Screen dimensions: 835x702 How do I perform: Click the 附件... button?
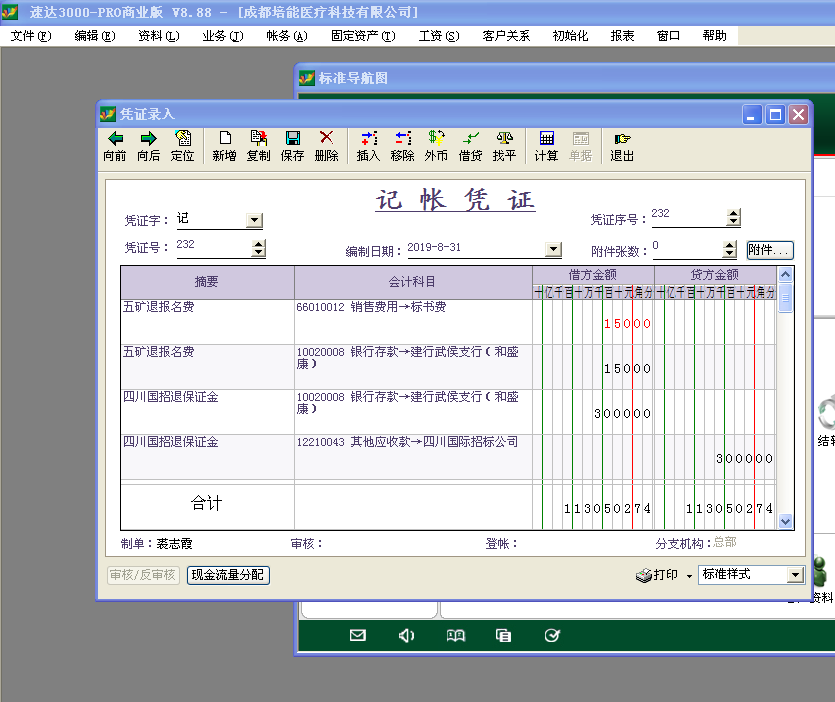pyautogui.click(x=769, y=250)
